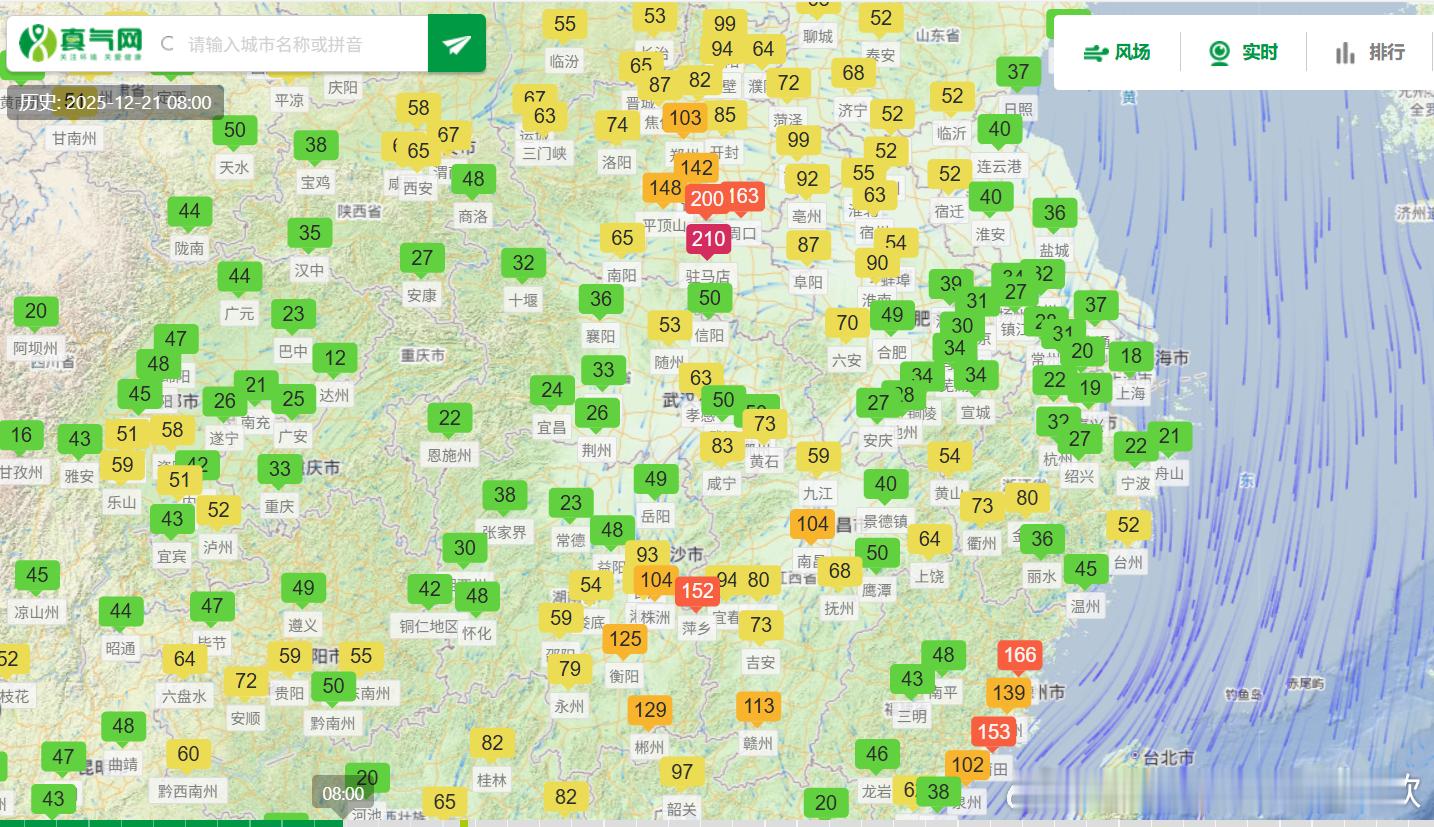Click the 44 AQI marker above 陇南

(x=189, y=211)
